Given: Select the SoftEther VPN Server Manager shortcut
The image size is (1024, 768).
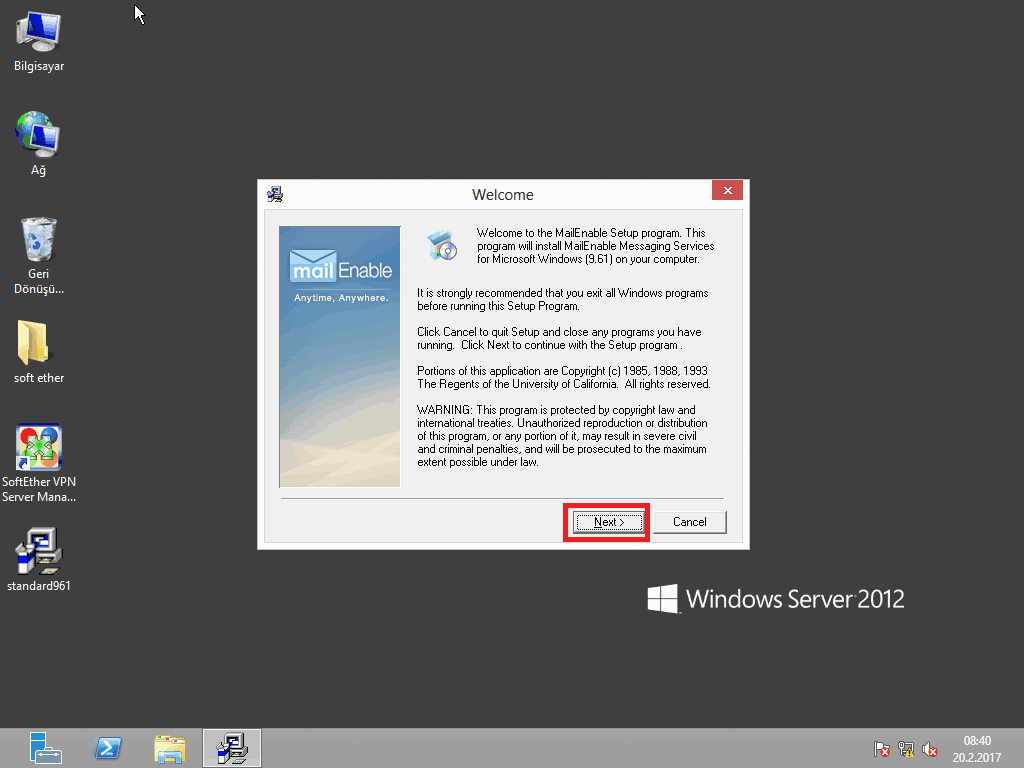Looking at the screenshot, I should coord(39,463).
